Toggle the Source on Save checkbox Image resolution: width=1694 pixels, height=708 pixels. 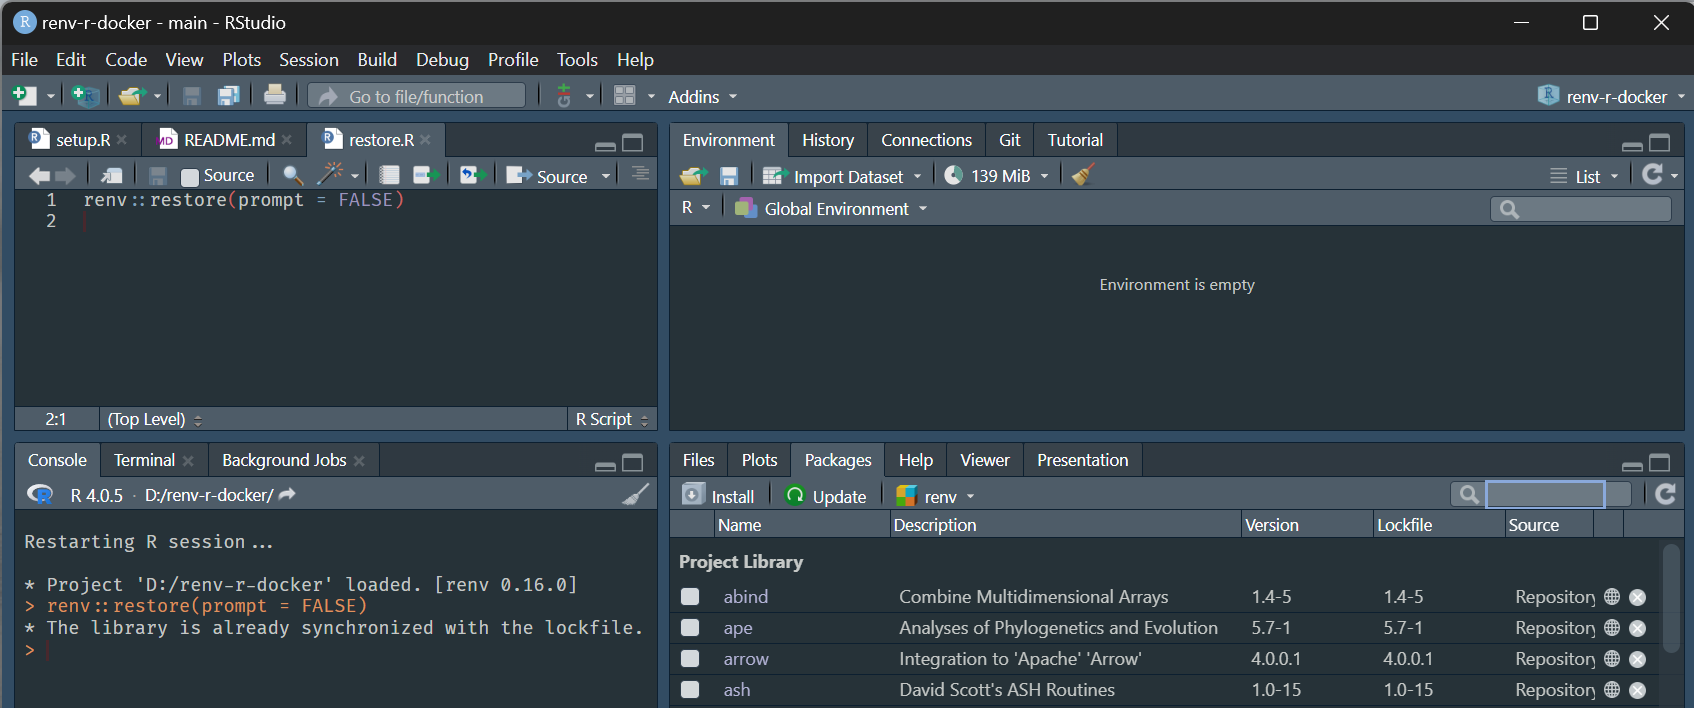(190, 177)
